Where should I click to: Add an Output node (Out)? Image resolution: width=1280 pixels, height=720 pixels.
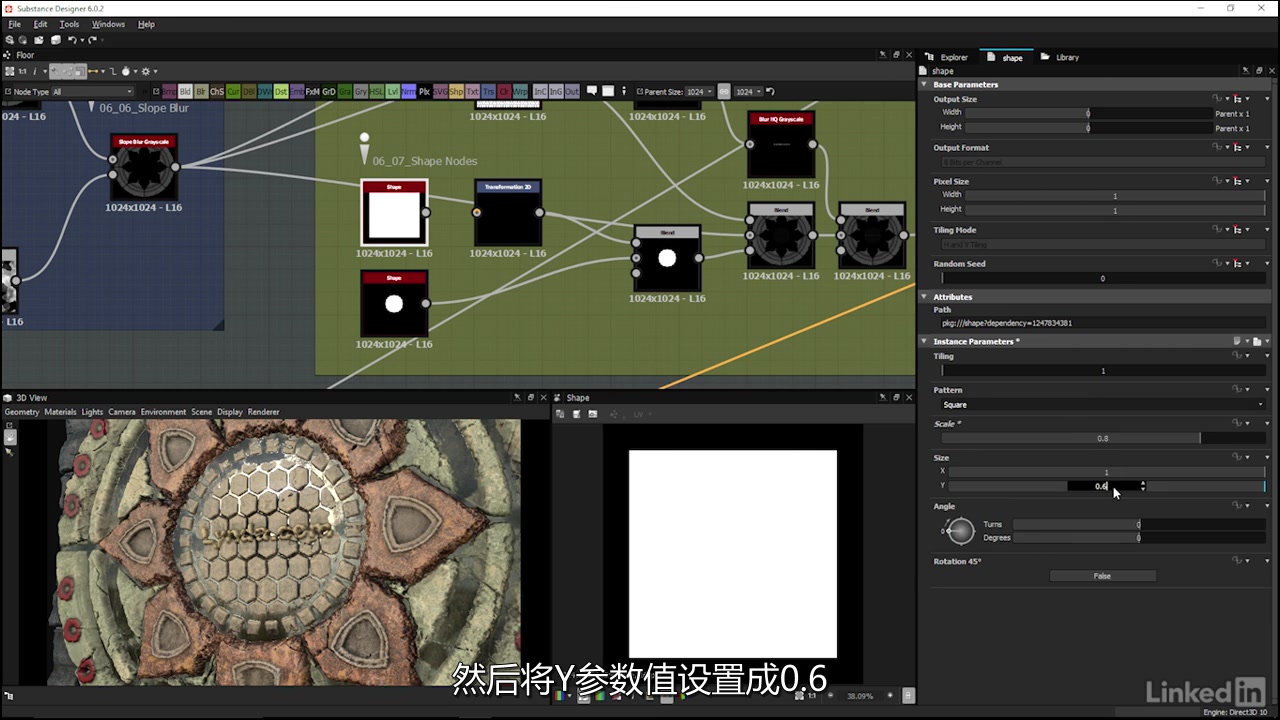pos(571,91)
